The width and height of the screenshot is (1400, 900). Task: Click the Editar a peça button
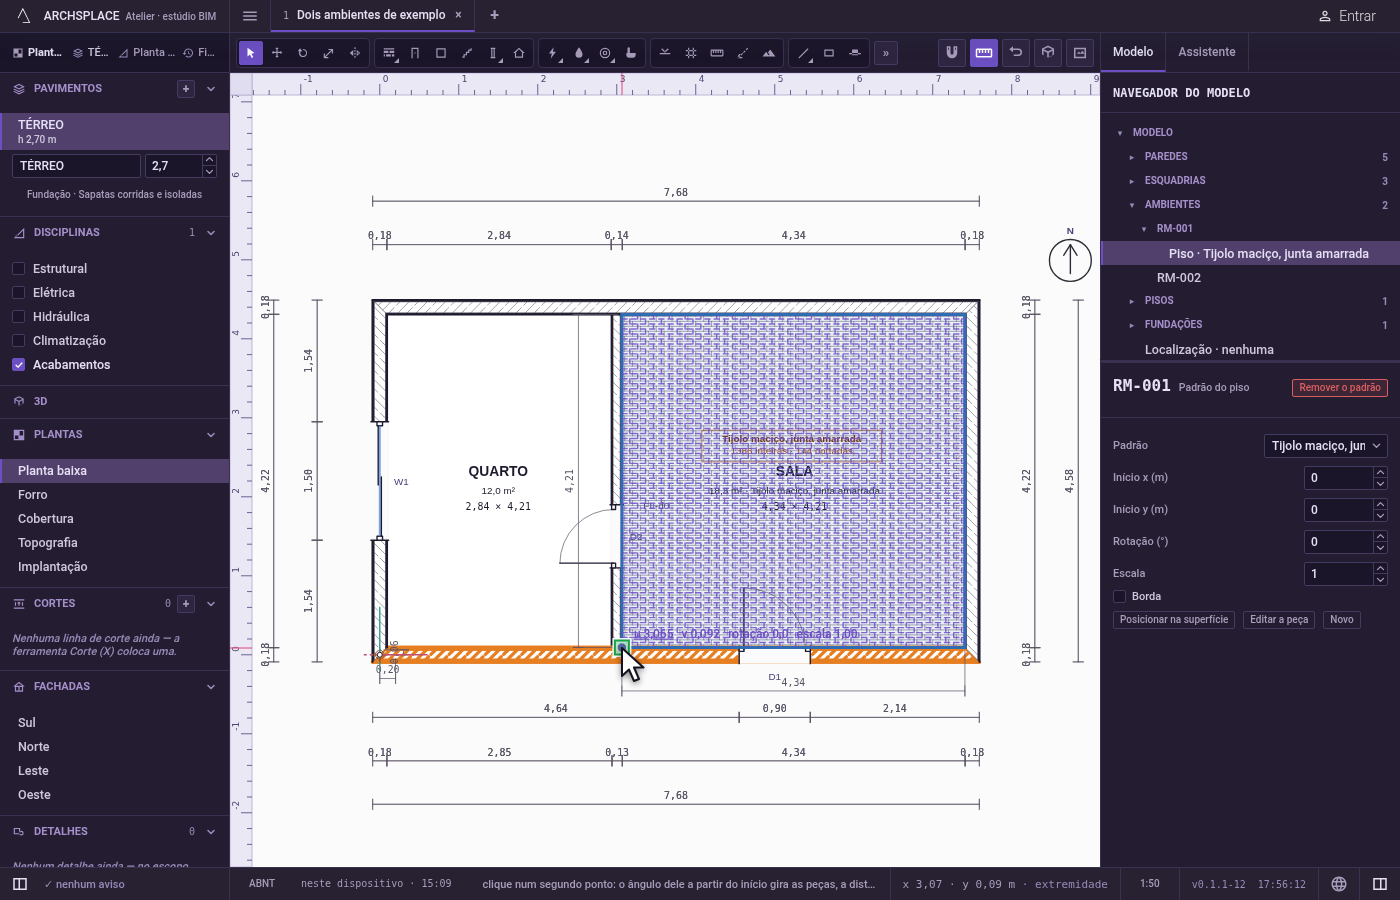[x=1279, y=620]
